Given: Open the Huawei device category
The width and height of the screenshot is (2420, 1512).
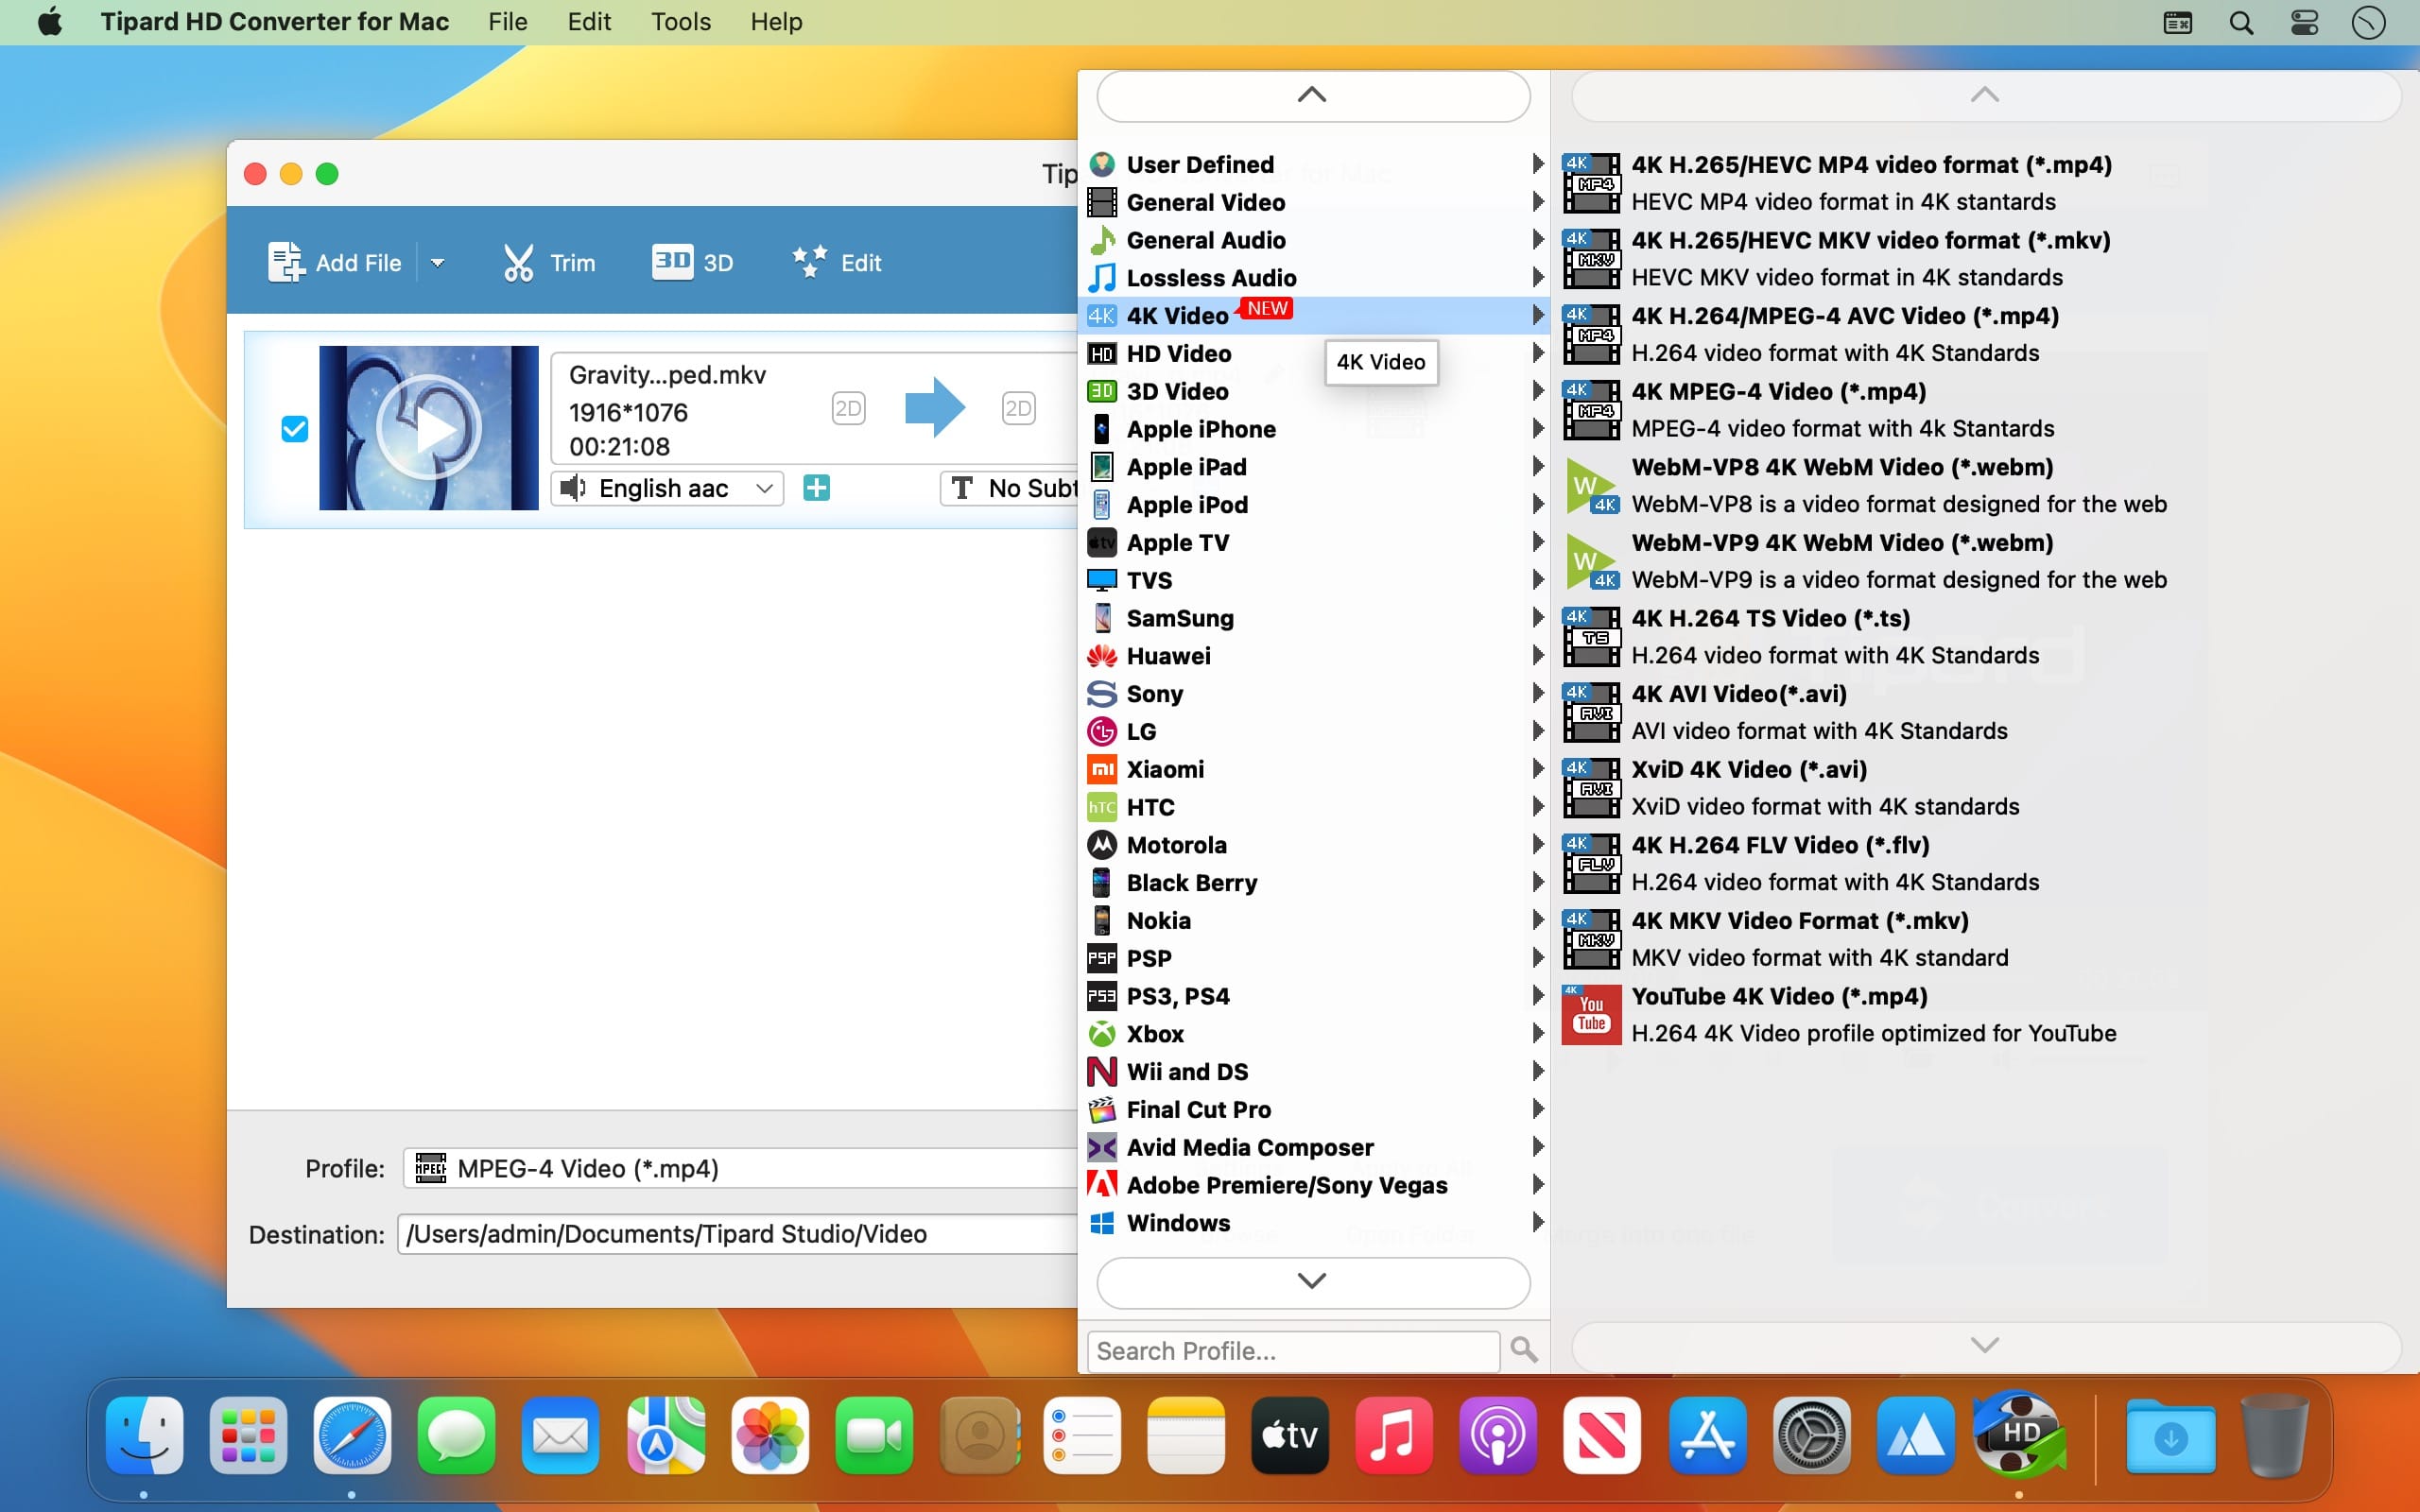Looking at the screenshot, I should click(1314, 656).
